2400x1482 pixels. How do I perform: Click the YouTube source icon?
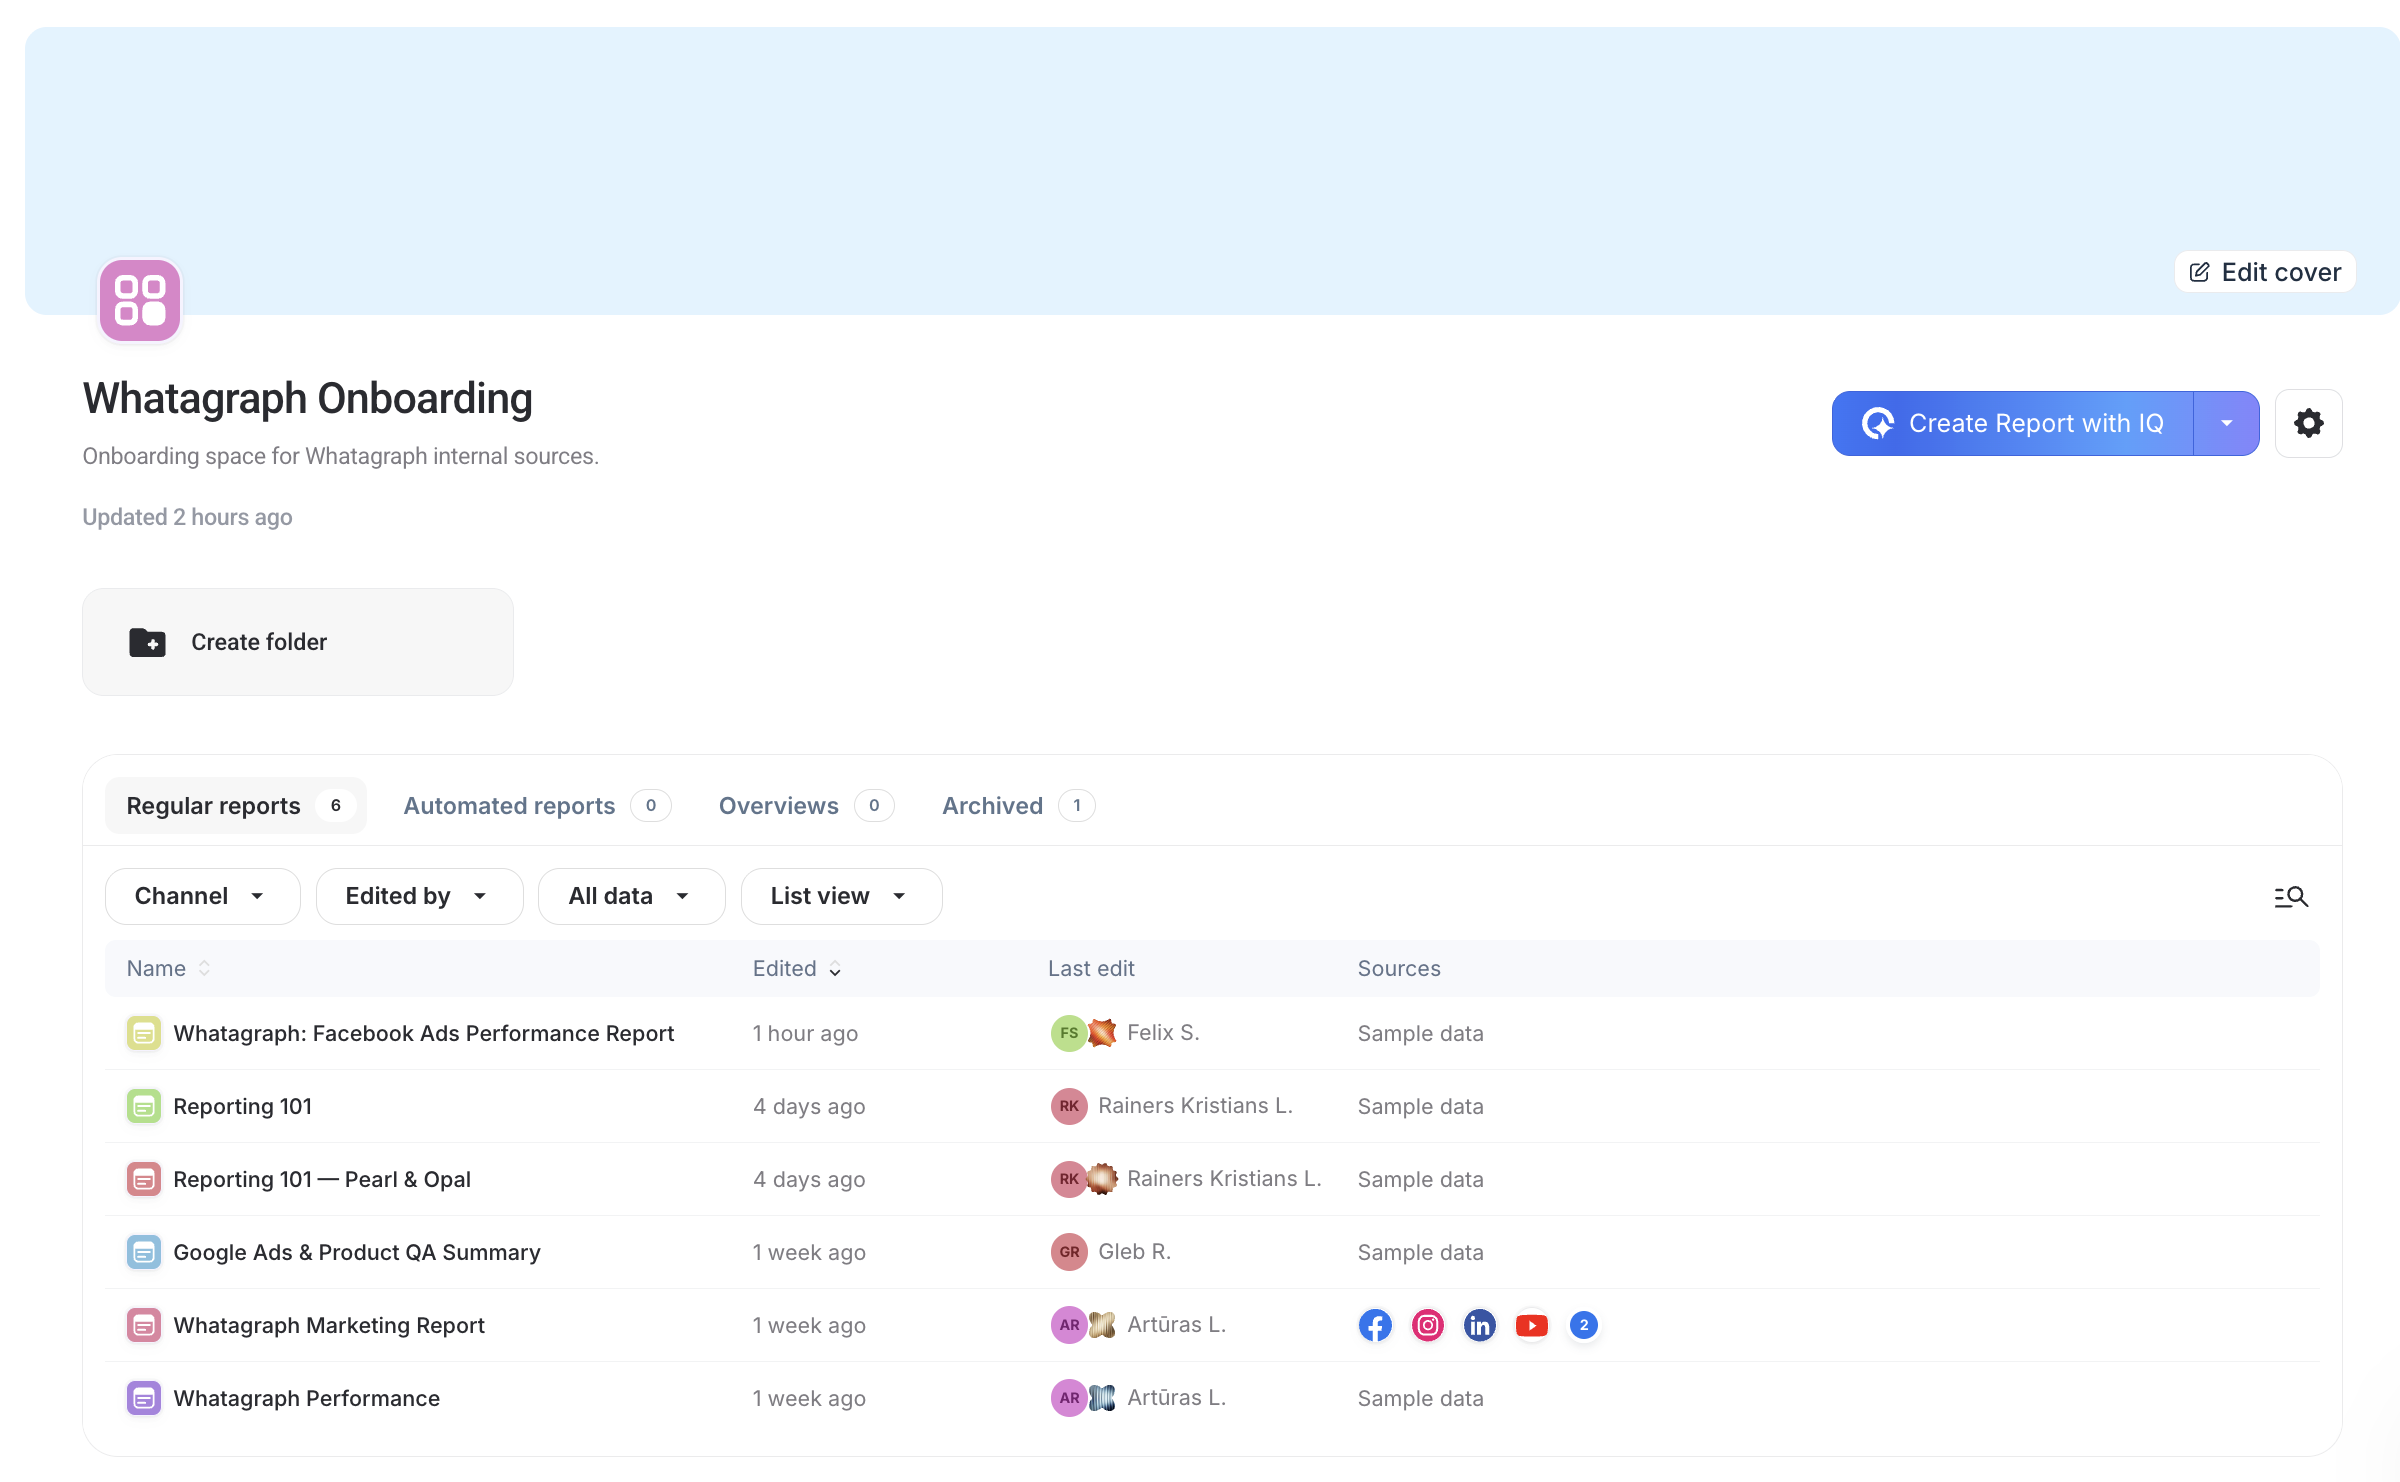coord(1531,1325)
